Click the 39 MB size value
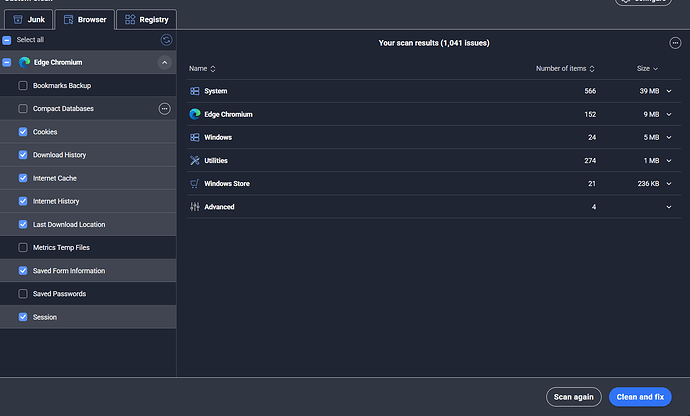The width and height of the screenshot is (690, 416). [x=650, y=91]
